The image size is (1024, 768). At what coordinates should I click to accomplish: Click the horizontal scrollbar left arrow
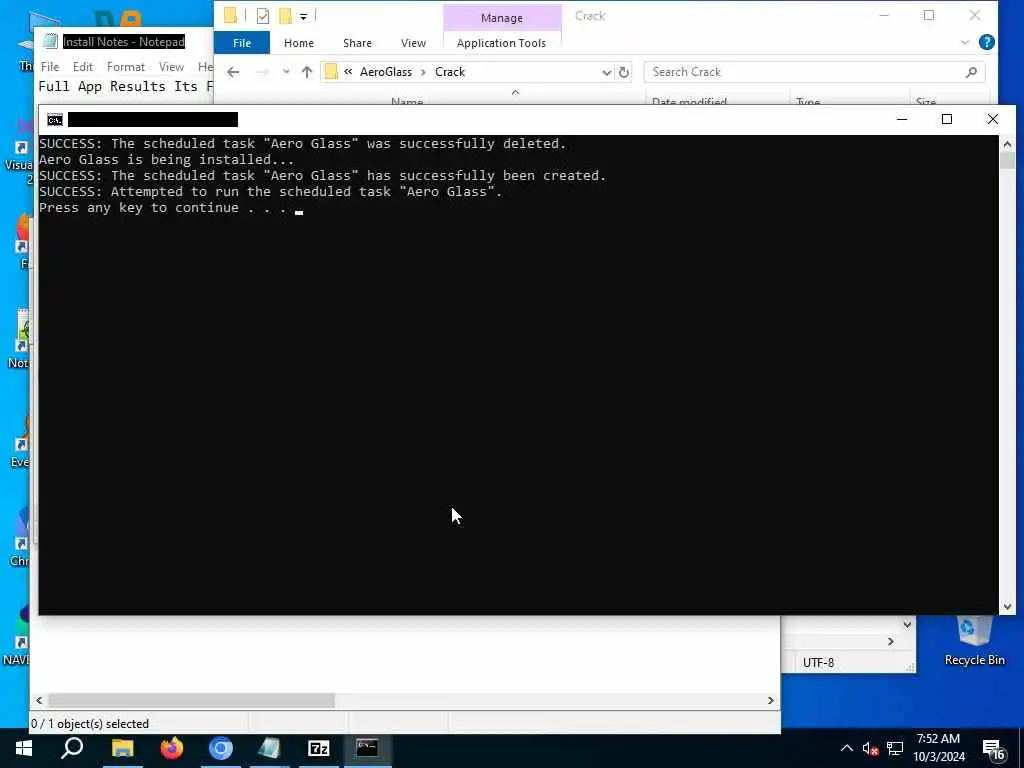tap(39, 700)
